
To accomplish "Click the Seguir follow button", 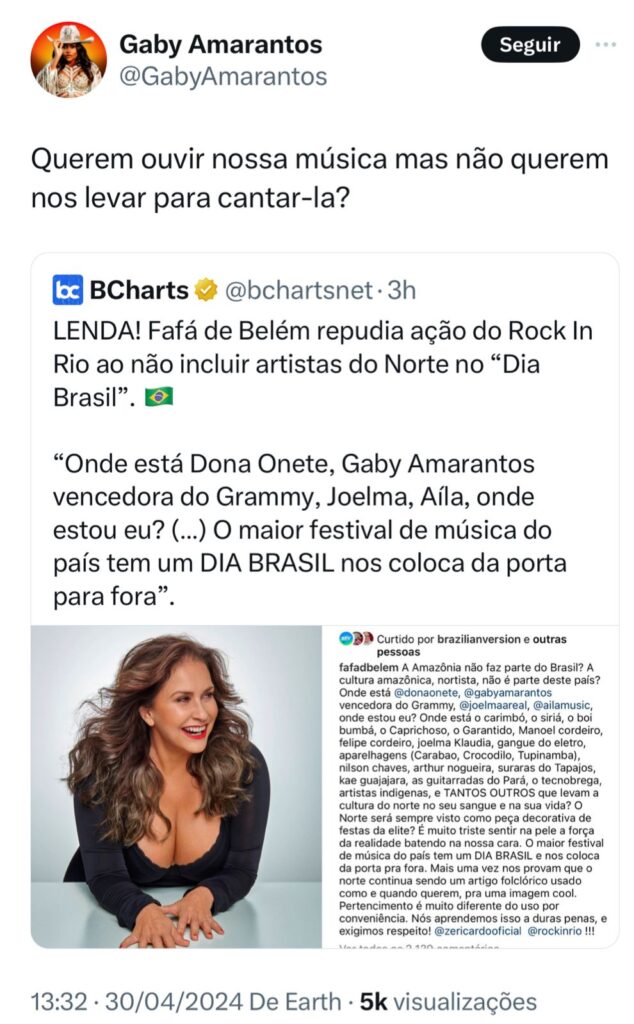I will click(530, 45).
